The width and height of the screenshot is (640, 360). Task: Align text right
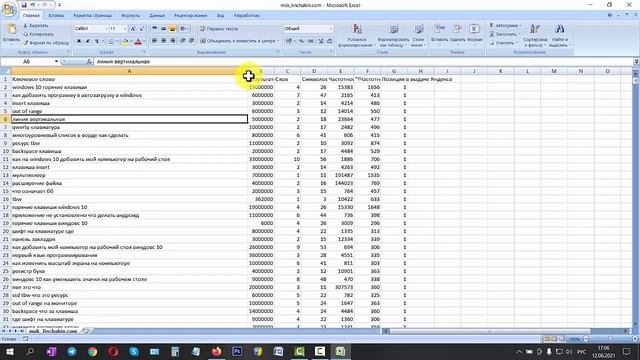(172, 41)
